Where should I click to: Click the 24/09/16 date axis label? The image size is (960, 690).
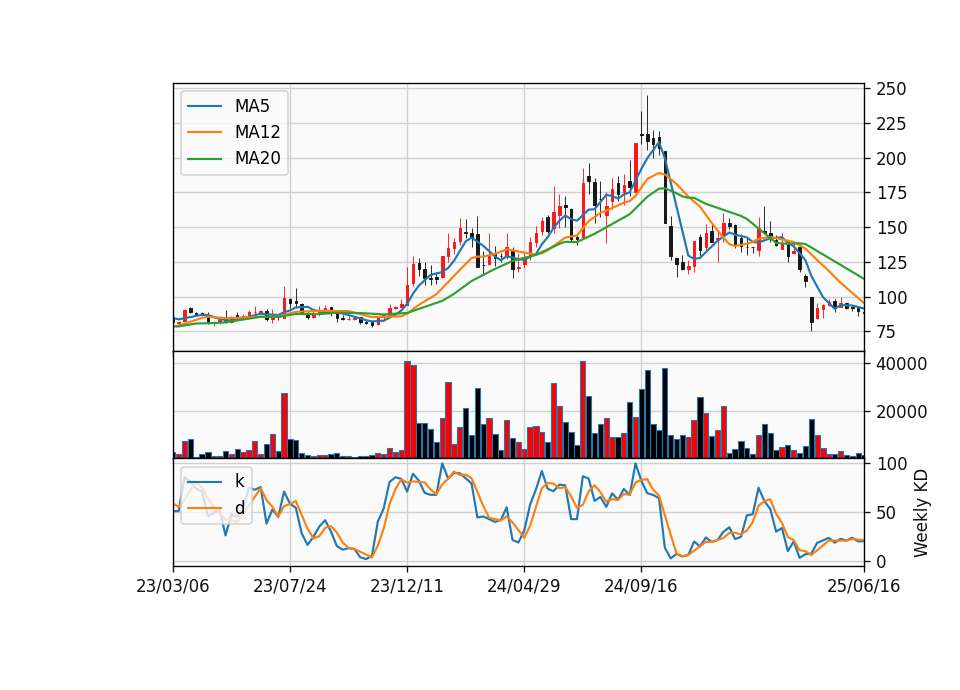click(641, 586)
